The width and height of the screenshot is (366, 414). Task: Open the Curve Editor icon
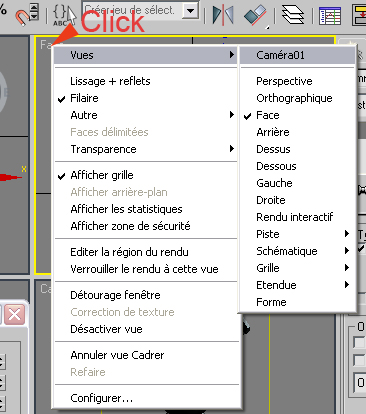coord(330,15)
